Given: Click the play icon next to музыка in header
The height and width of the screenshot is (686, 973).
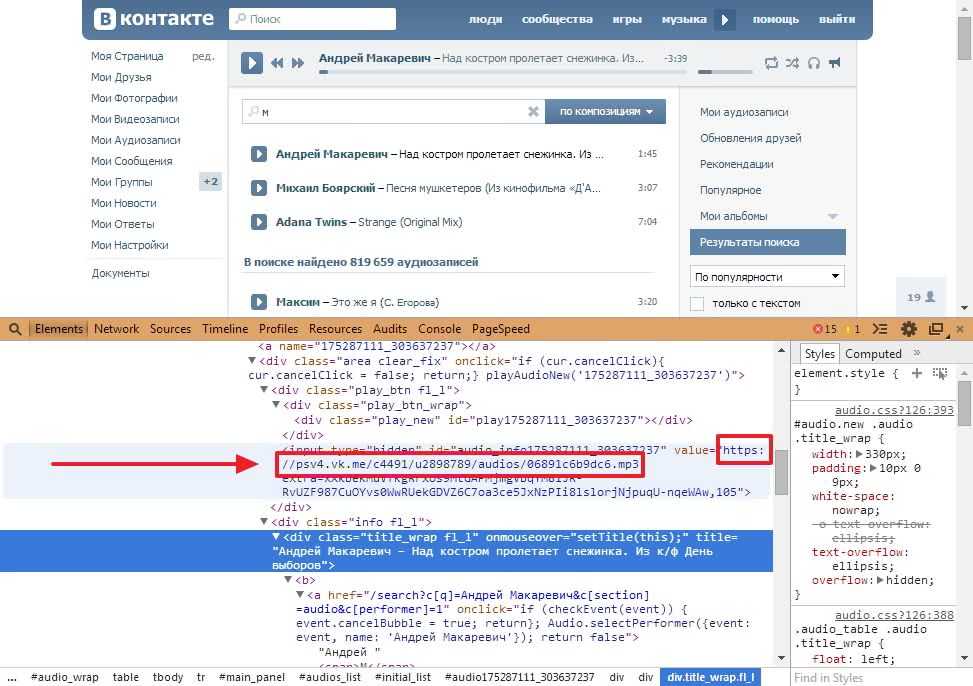Looking at the screenshot, I should (x=725, y=20).
